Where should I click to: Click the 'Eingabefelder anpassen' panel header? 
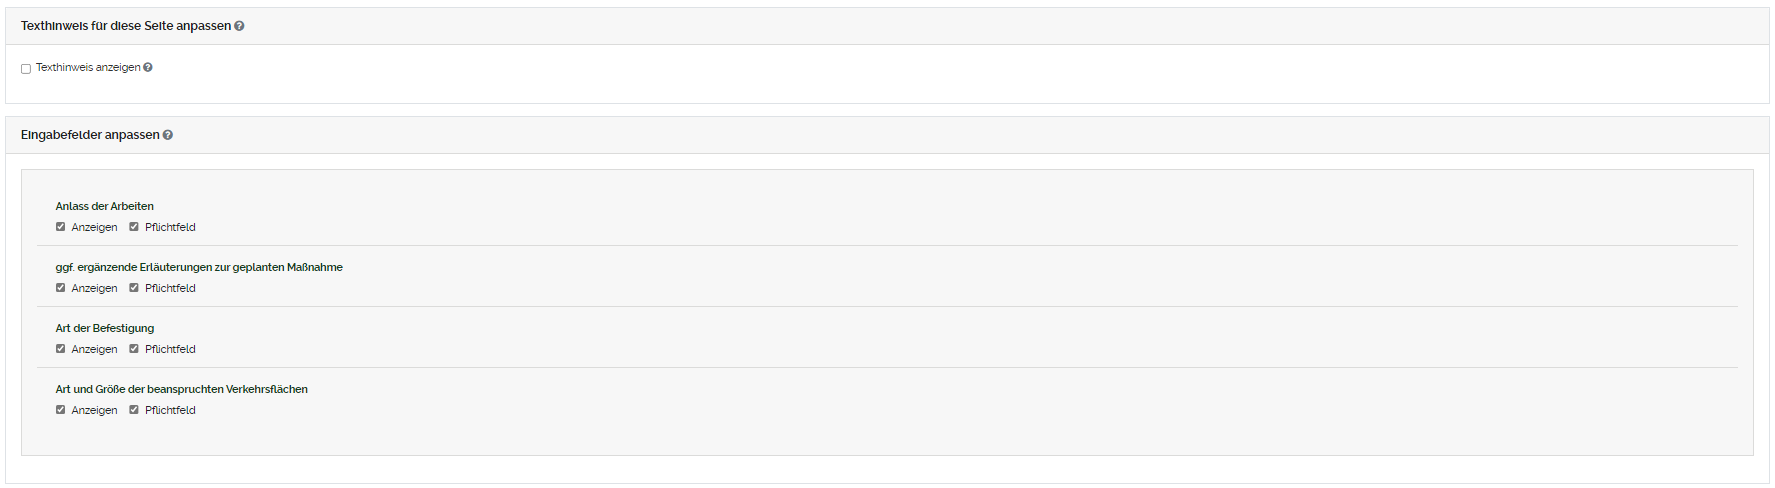pos(90,135)
